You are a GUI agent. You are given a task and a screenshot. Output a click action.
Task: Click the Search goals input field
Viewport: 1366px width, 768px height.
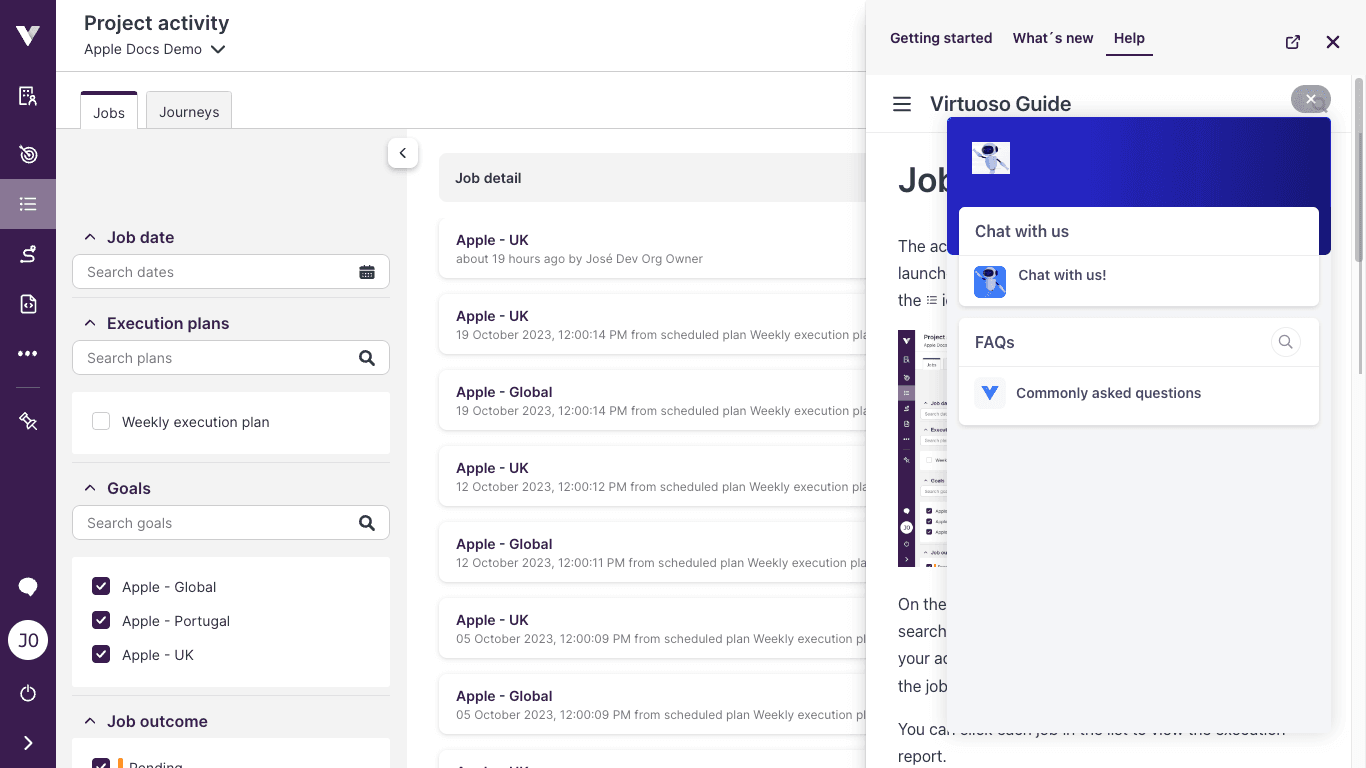(x=215, y=523)
